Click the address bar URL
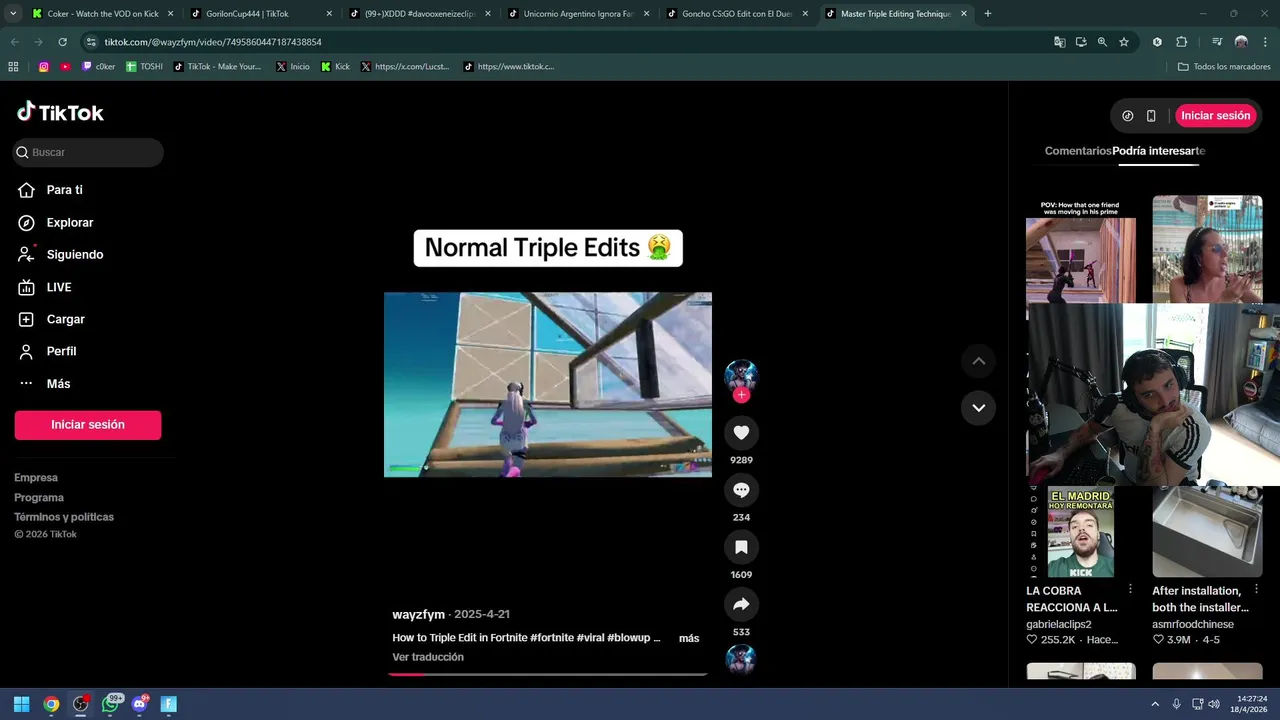This screenshot has height=720, width=1280. pos(213,42)
